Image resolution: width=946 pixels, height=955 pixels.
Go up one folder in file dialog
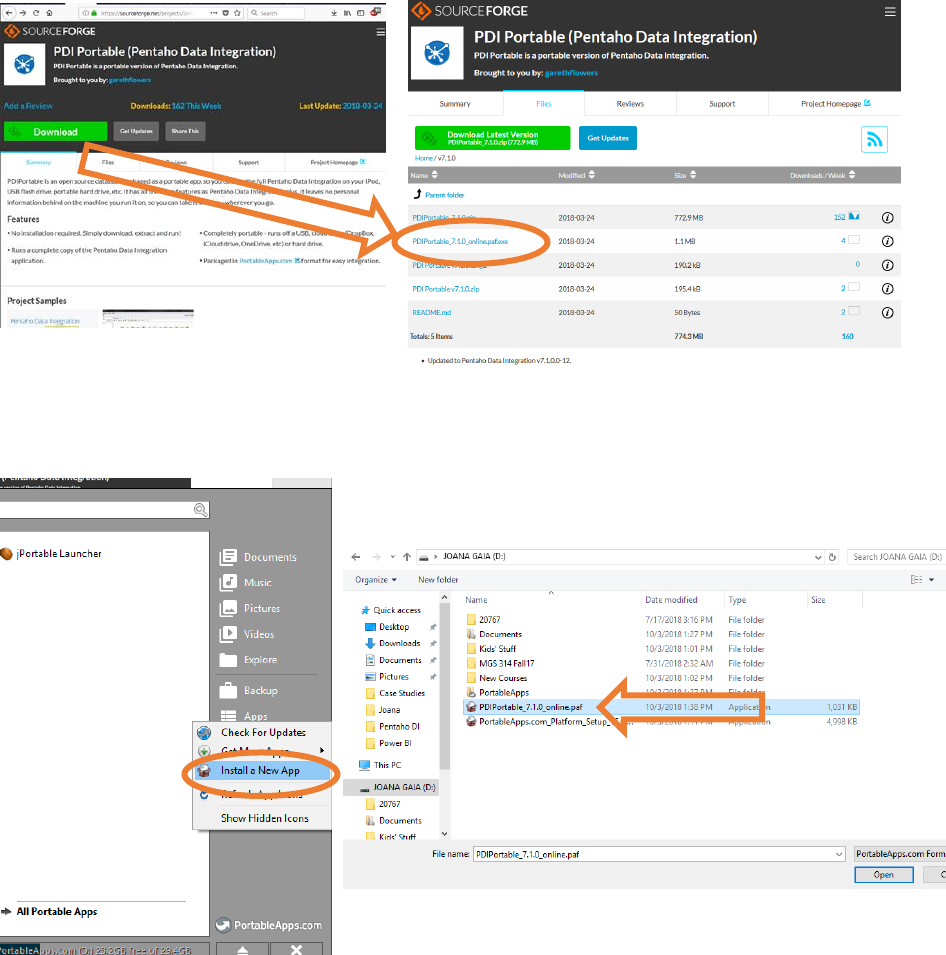point(407,556)
